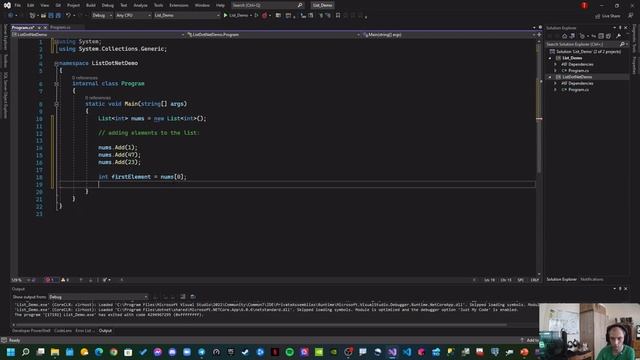Open the ListDotNetDemo project navigation dropdown
Image resolution: width=640 pixels, height=360 pixels.
pyautogui.click(x=98, y=35)
